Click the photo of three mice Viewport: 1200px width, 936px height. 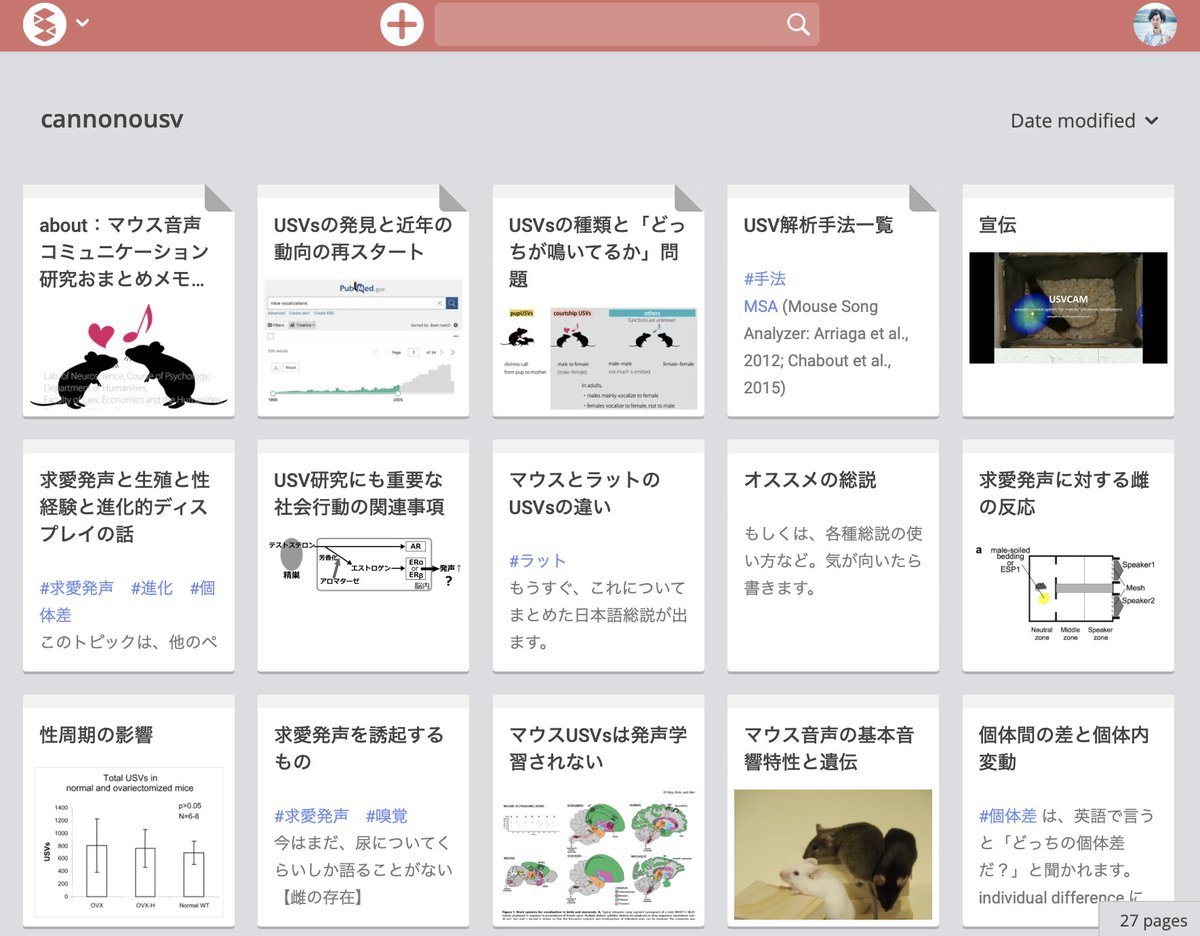[x=833, y=854]
